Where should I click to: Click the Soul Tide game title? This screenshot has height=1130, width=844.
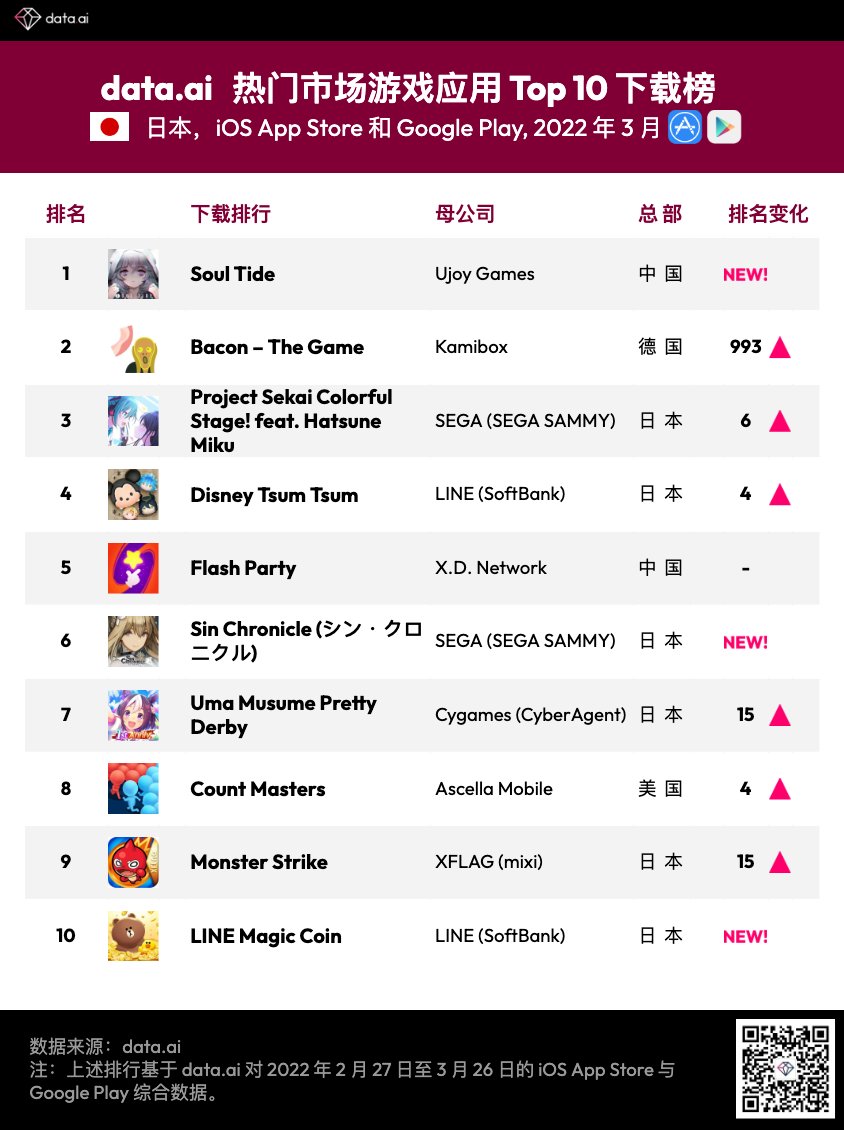232,274
